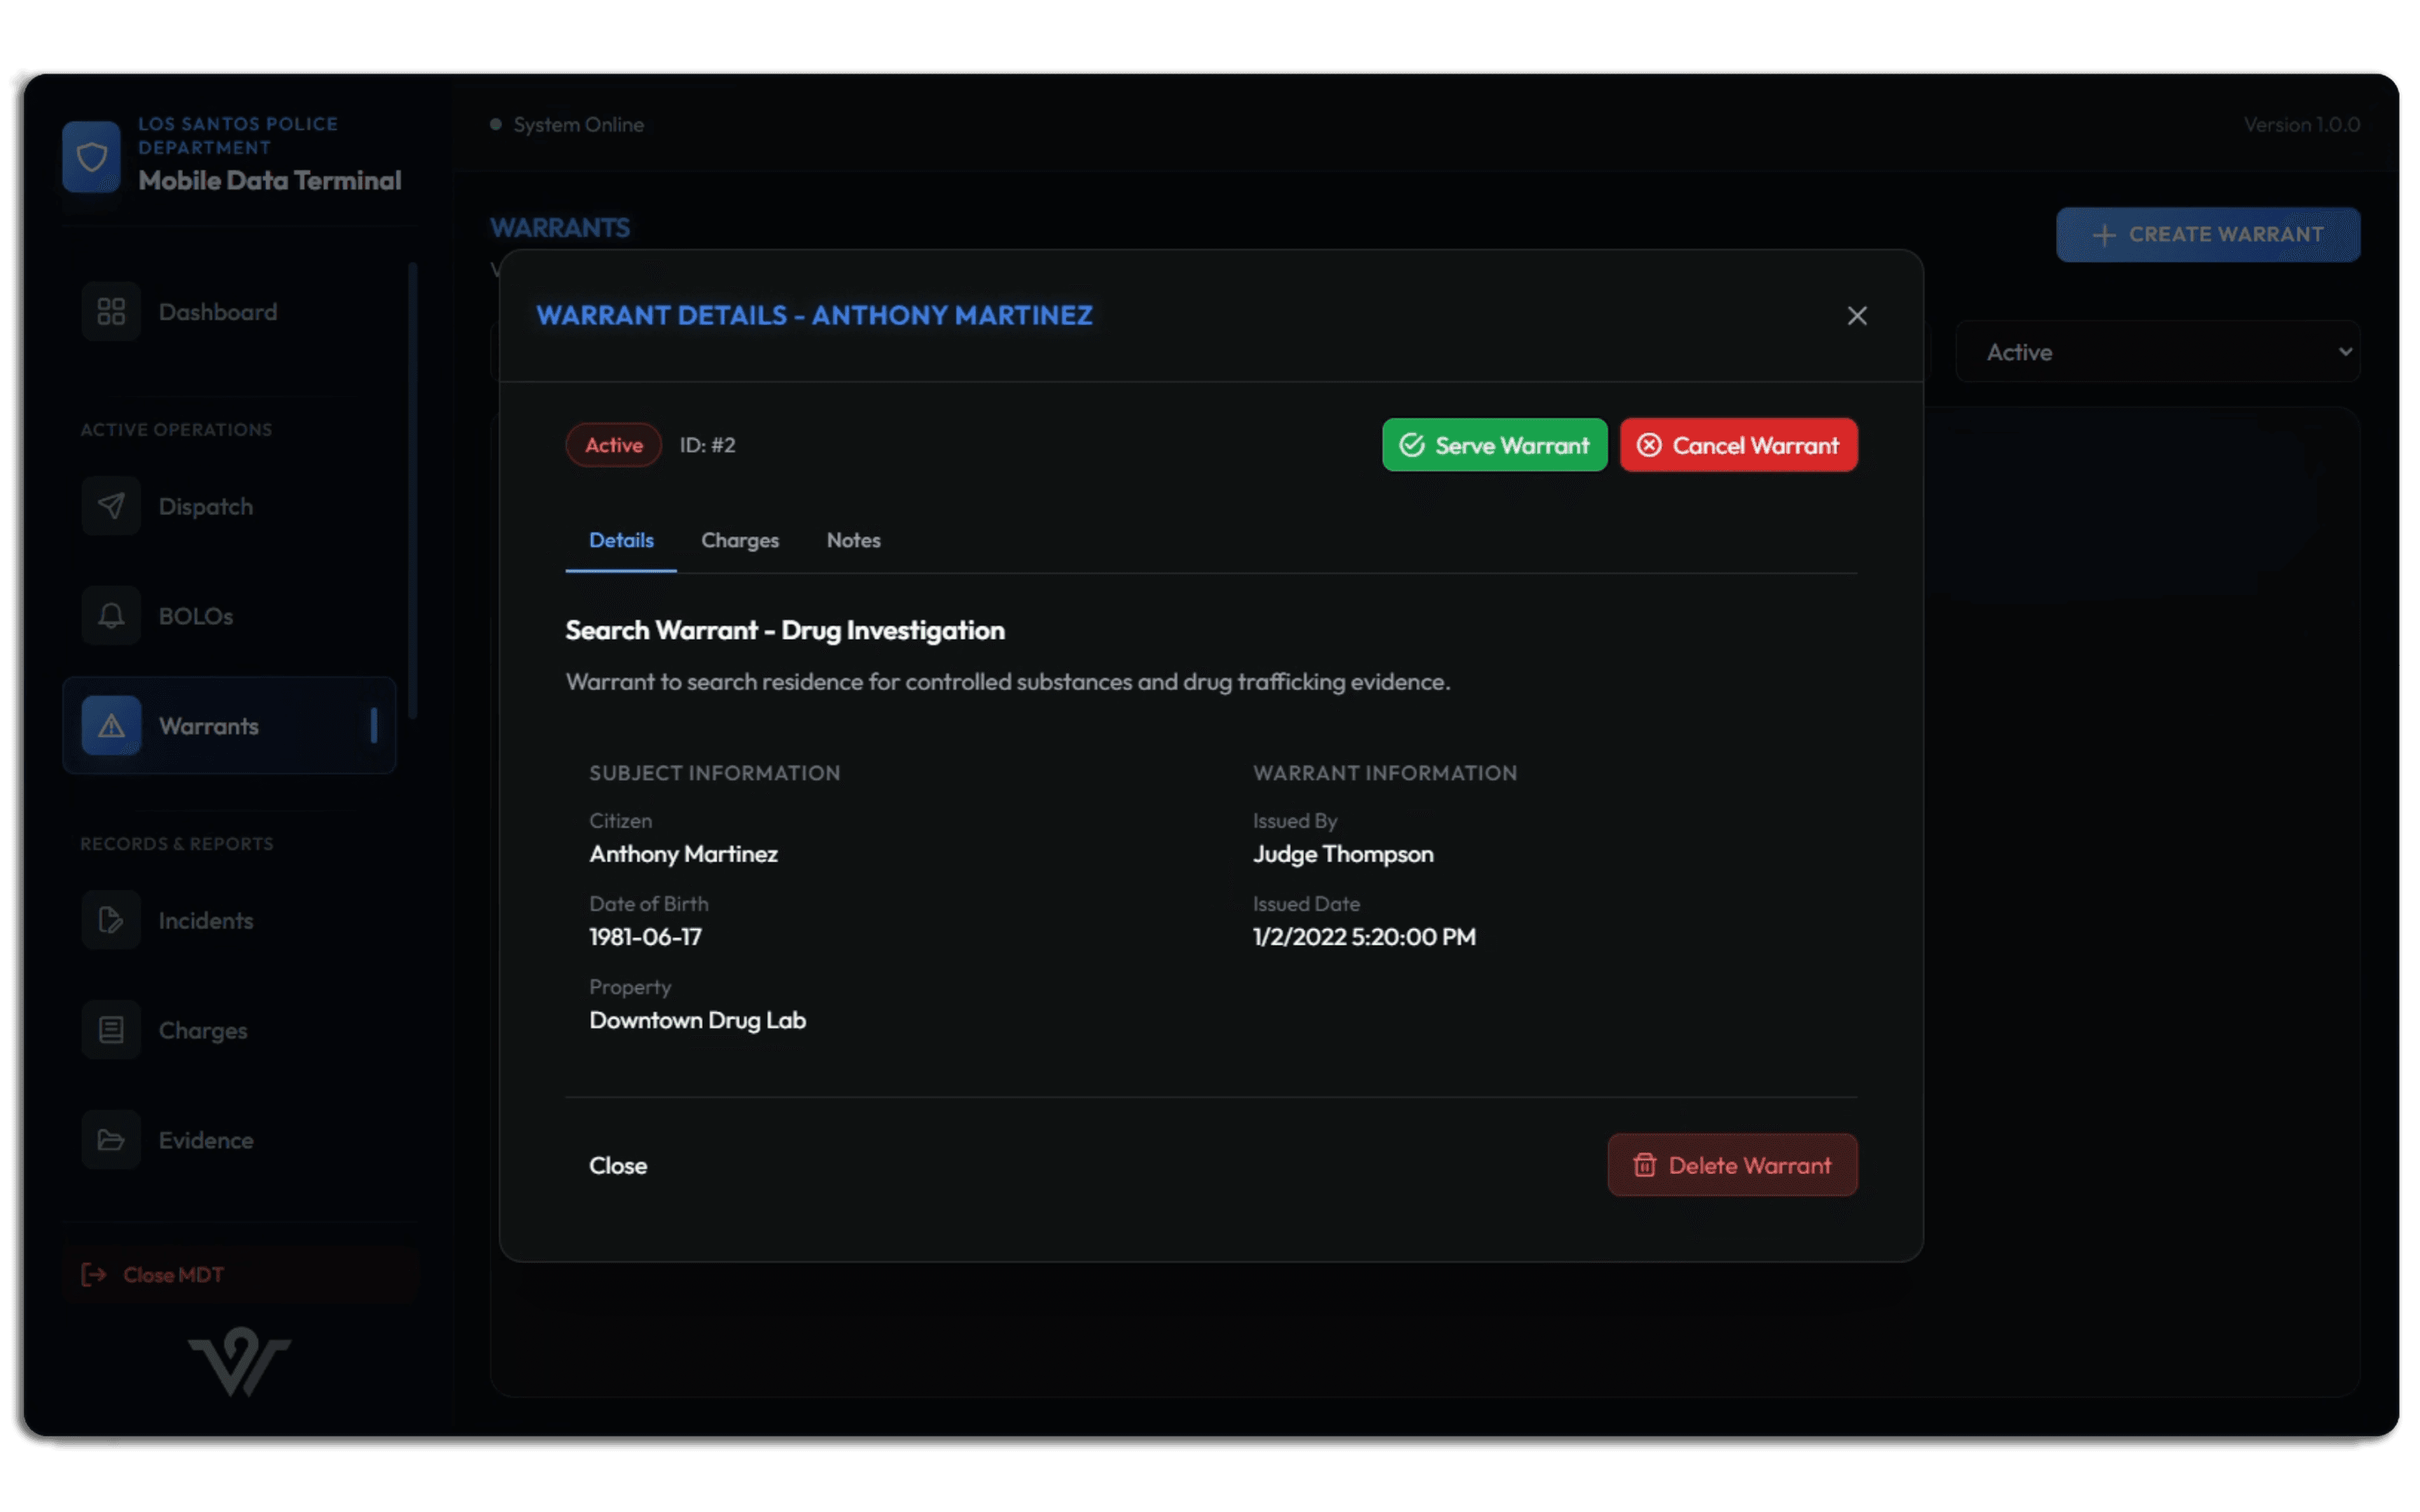
Task: Click the trash icon on Delete Warrant
Action: click(1645, 1165)
